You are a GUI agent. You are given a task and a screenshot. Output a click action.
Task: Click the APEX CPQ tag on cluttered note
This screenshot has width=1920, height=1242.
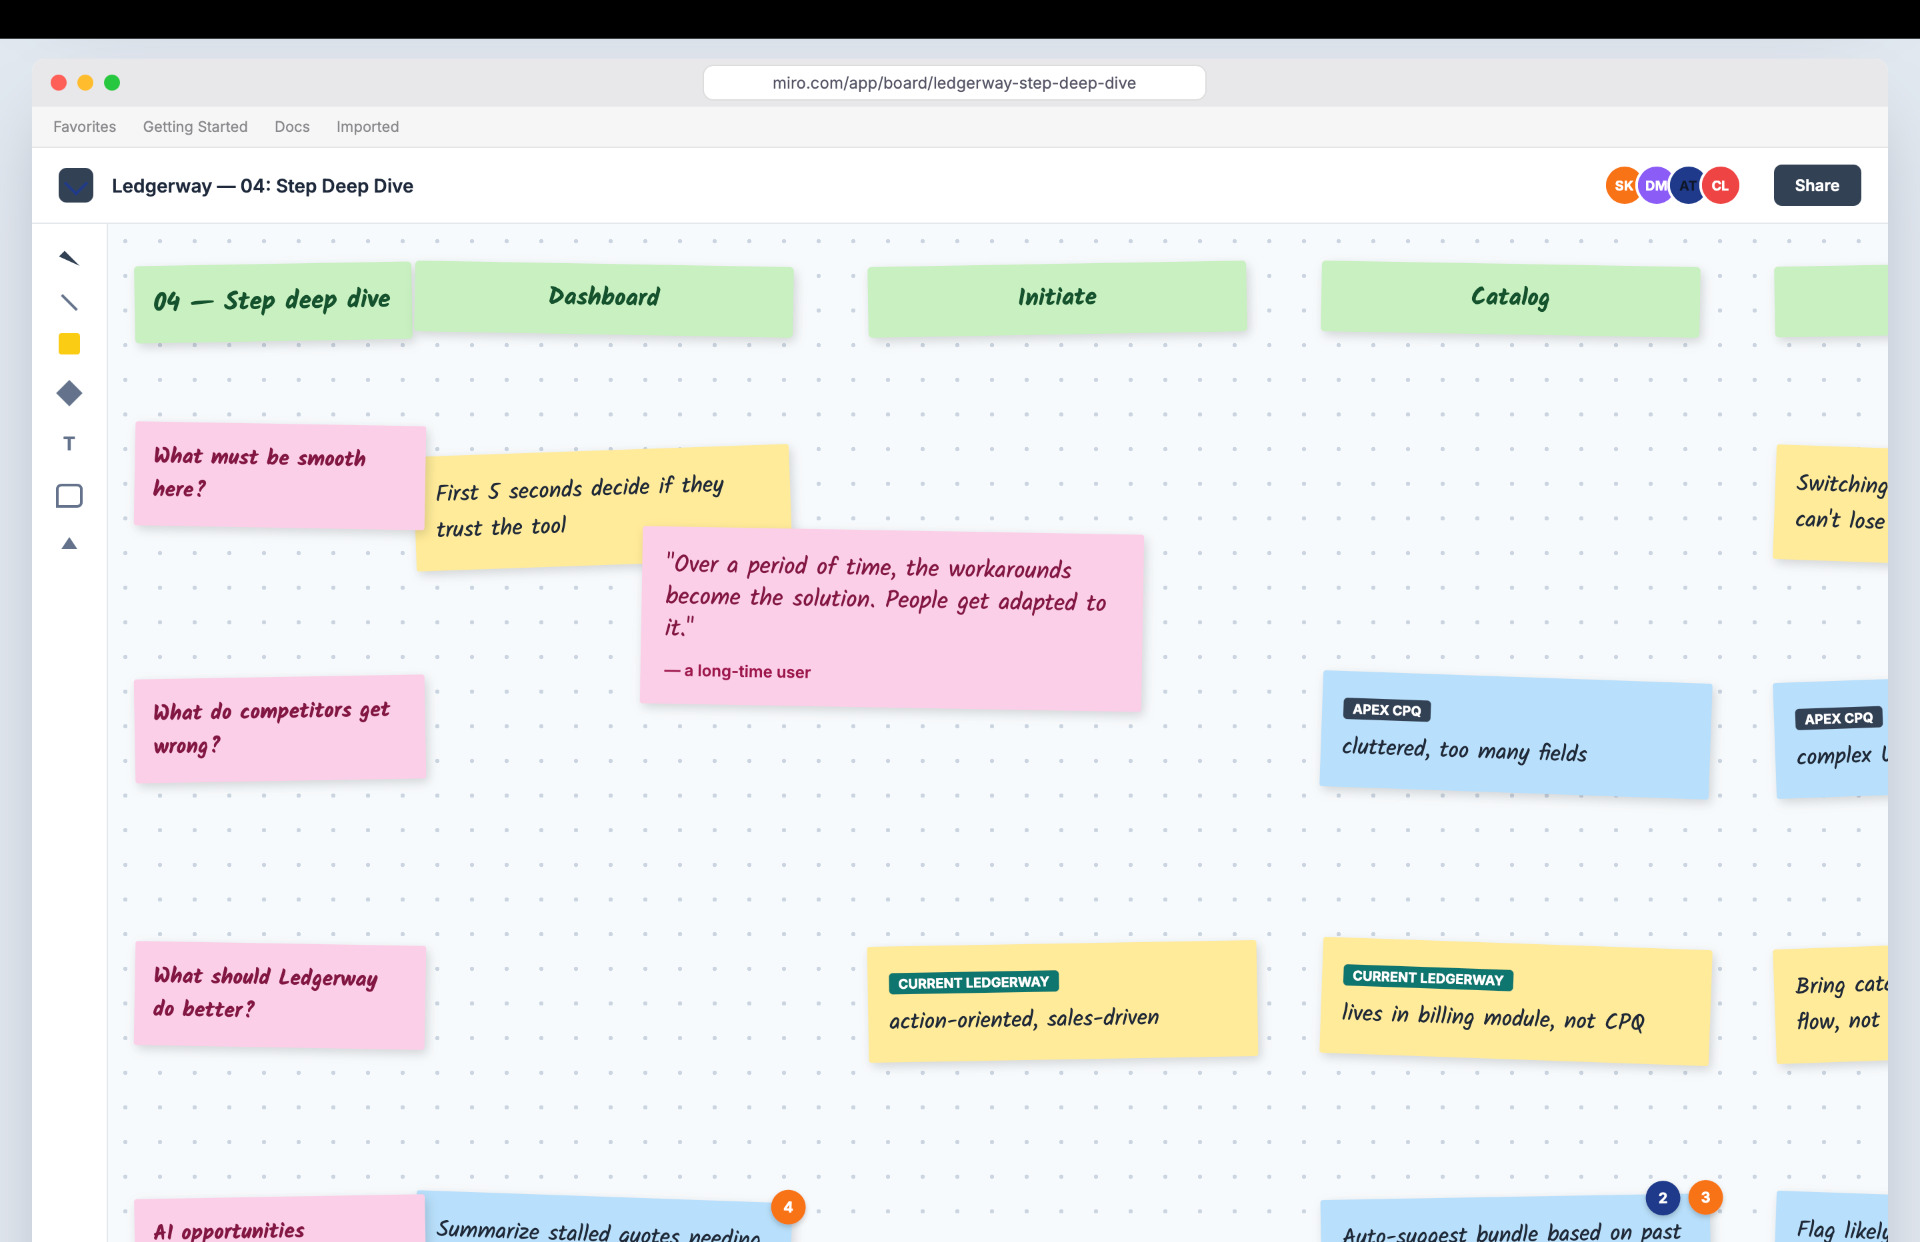coord(1386,710)
